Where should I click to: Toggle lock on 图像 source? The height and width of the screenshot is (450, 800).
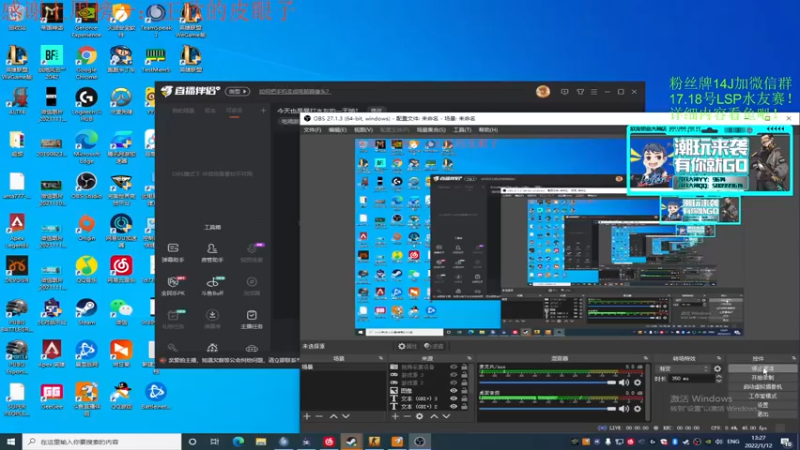tap(464, 391)
